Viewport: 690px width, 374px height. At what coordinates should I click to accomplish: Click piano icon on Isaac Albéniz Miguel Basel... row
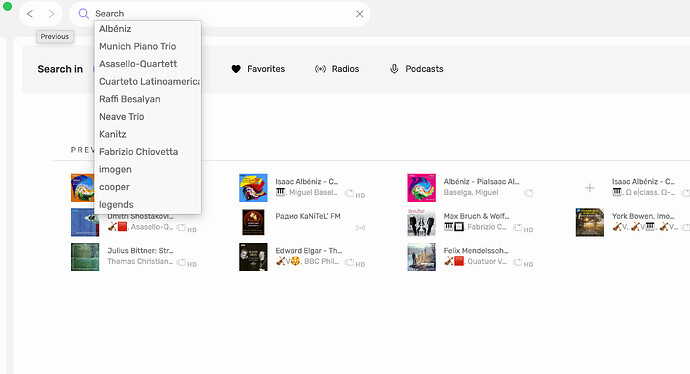point(280,192)
